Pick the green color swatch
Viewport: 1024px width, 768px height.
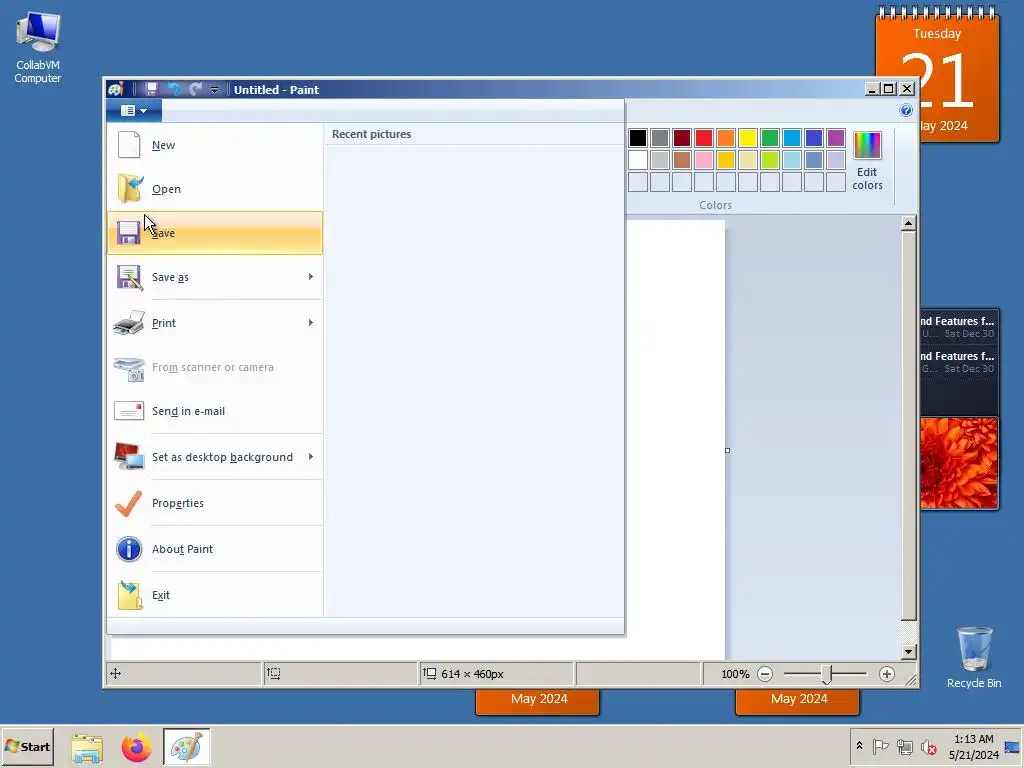770,138
